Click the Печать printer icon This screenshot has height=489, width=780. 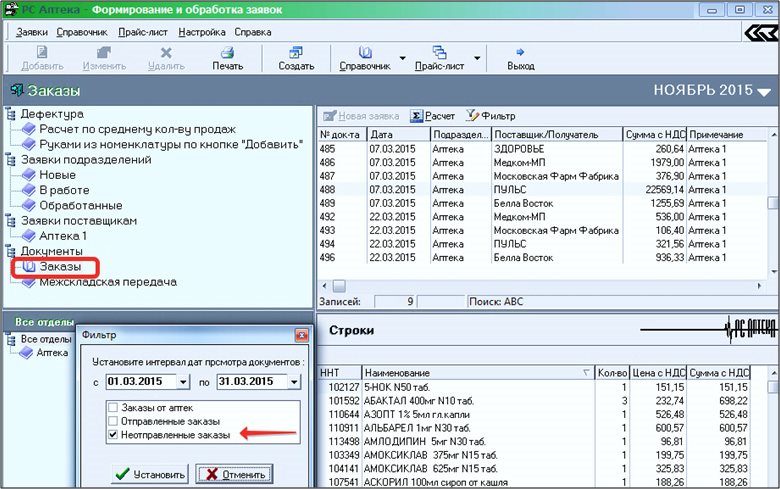[x=227, y=52]
